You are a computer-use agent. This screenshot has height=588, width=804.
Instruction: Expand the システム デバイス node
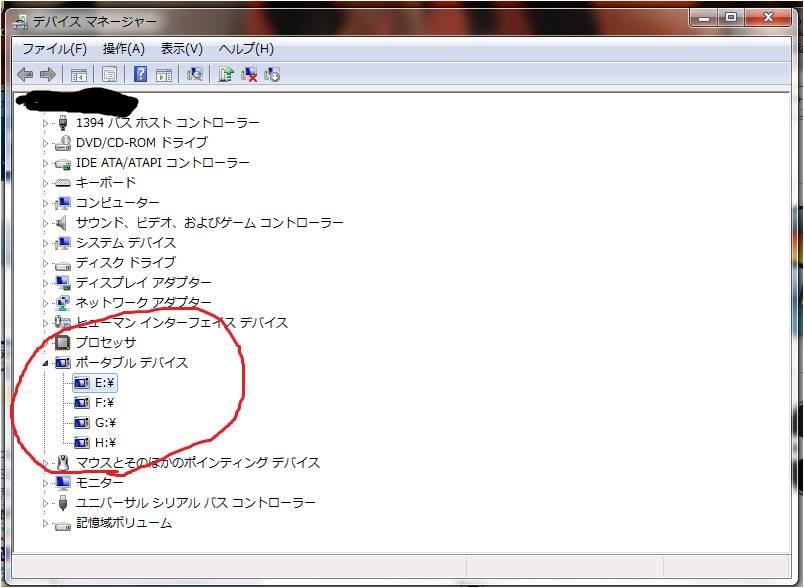45,243
